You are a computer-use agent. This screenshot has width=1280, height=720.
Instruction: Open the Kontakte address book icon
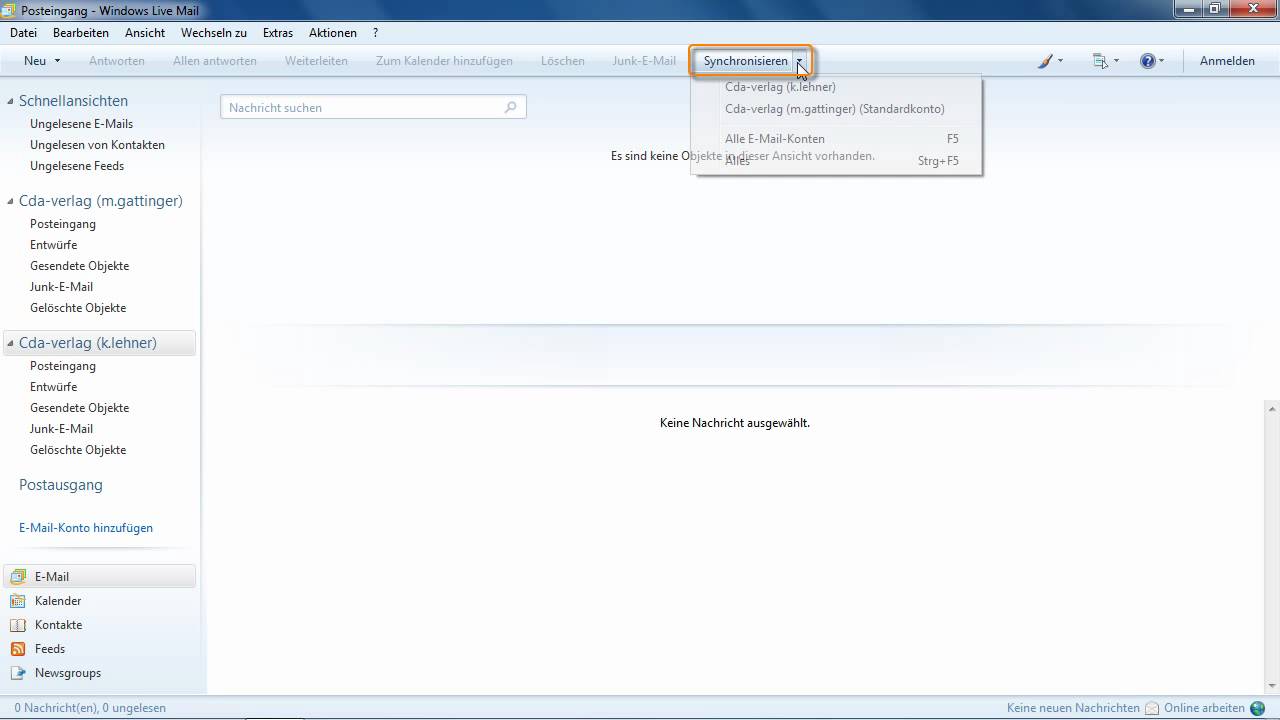pos(17,625)
